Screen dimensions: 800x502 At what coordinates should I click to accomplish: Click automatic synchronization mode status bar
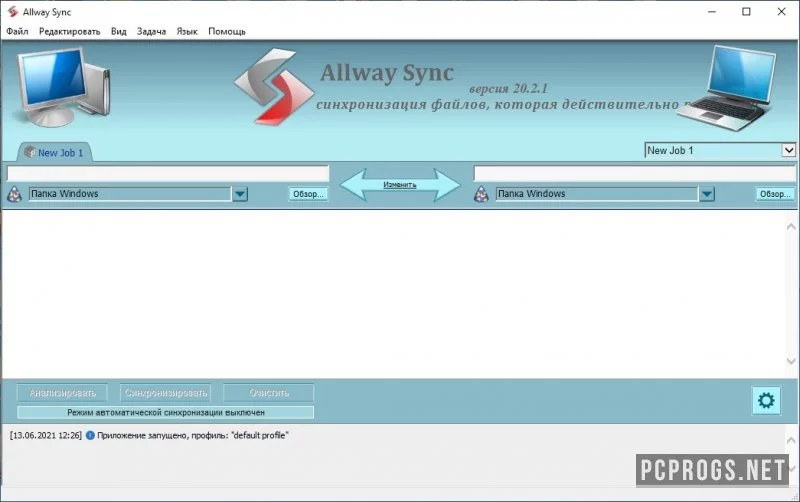click(x=166, y=412)
